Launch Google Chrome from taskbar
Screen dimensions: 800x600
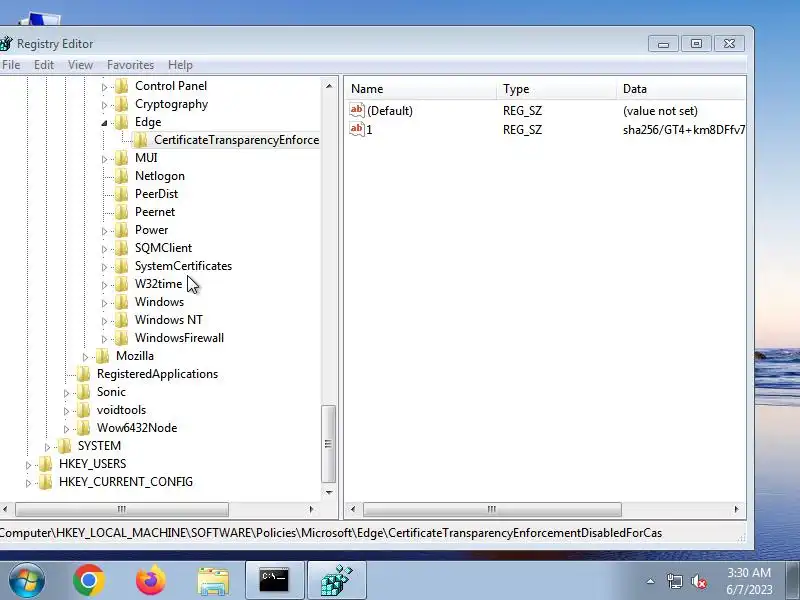pos(89,580)
